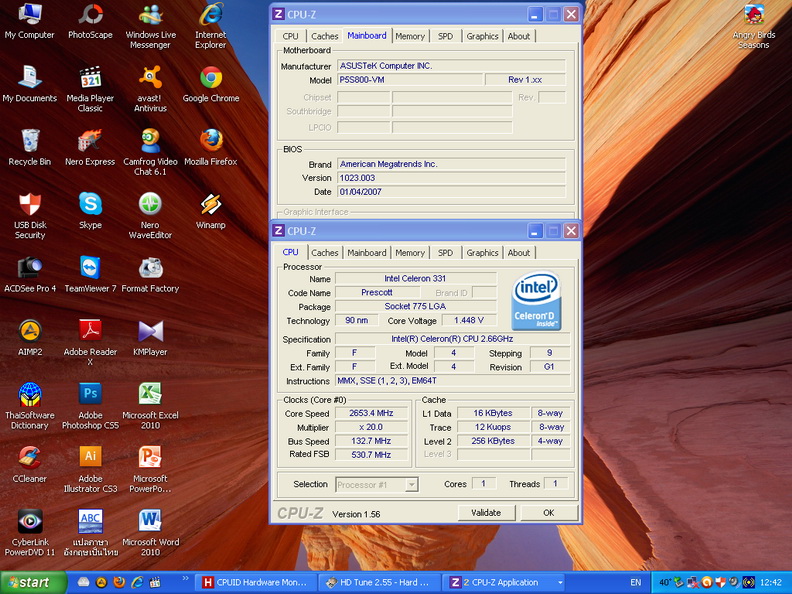Screen dimensions: 792x594
Task: Open the Graphics tab in lower CPU-Z window
Action: 482,253
